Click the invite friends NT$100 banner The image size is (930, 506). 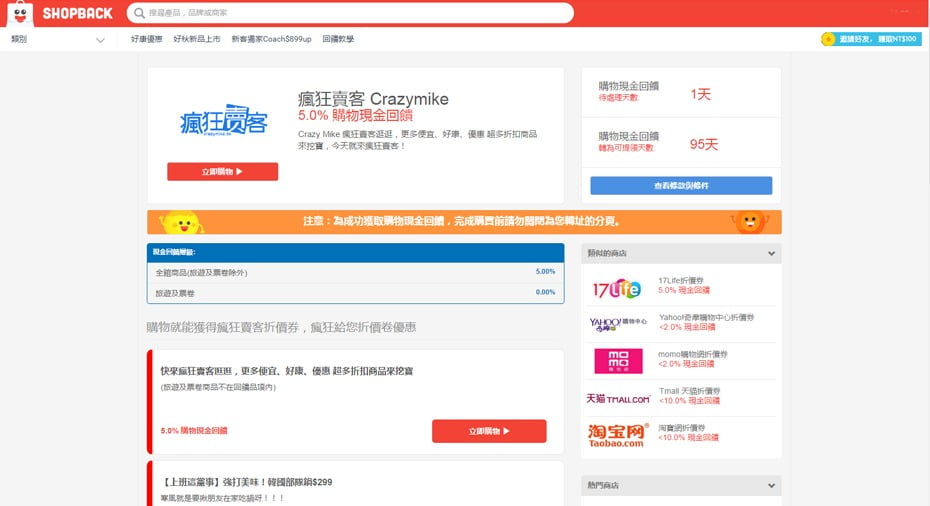click(871, 39)
